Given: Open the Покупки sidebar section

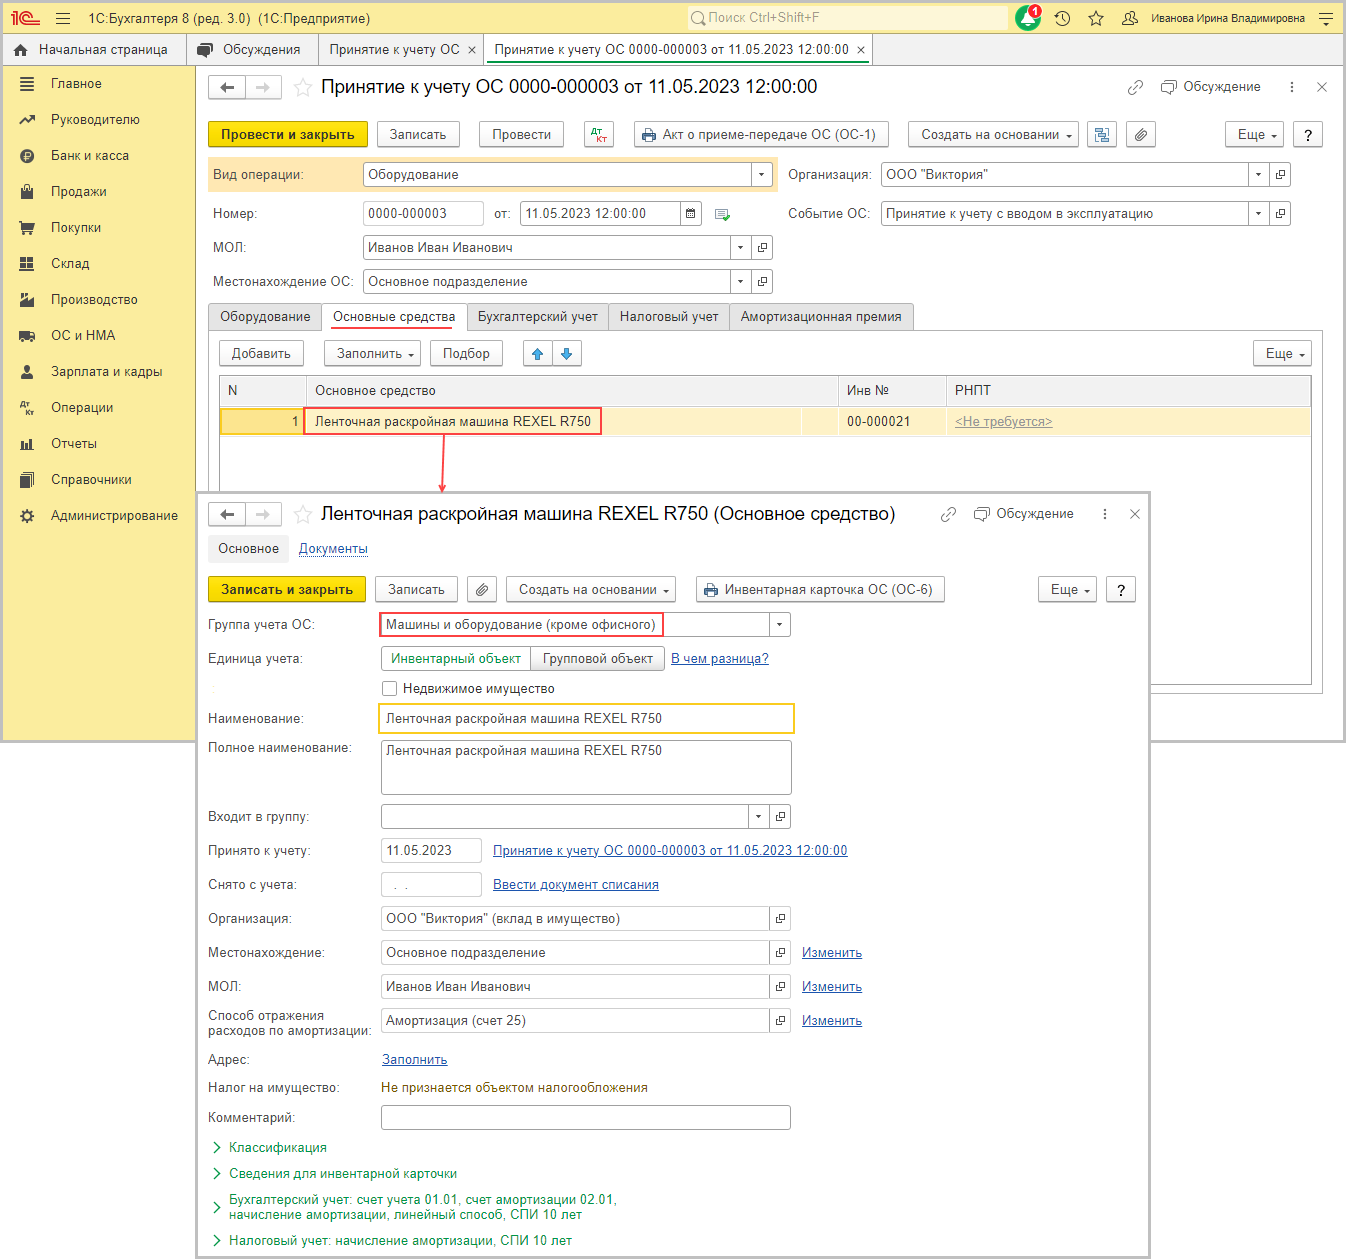Looking at the screenshot, I should 76,228.
